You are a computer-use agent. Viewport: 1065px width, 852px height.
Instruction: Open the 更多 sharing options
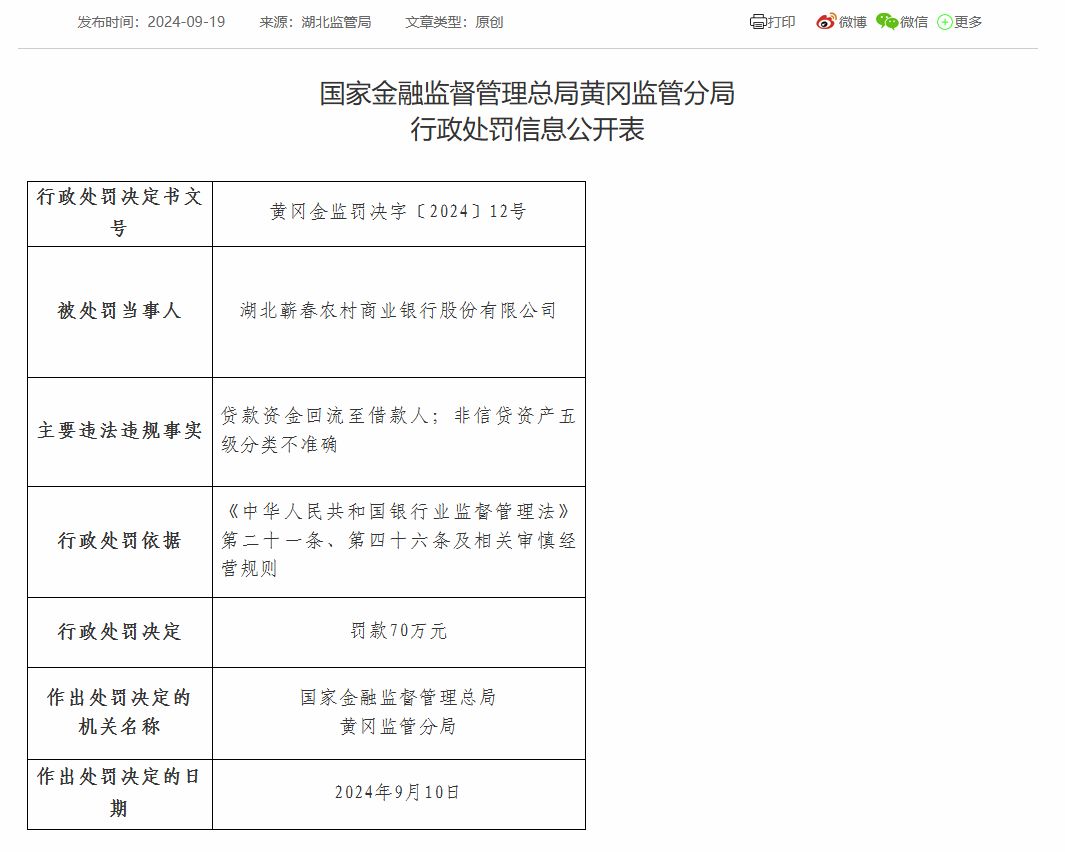click(968, 22)
